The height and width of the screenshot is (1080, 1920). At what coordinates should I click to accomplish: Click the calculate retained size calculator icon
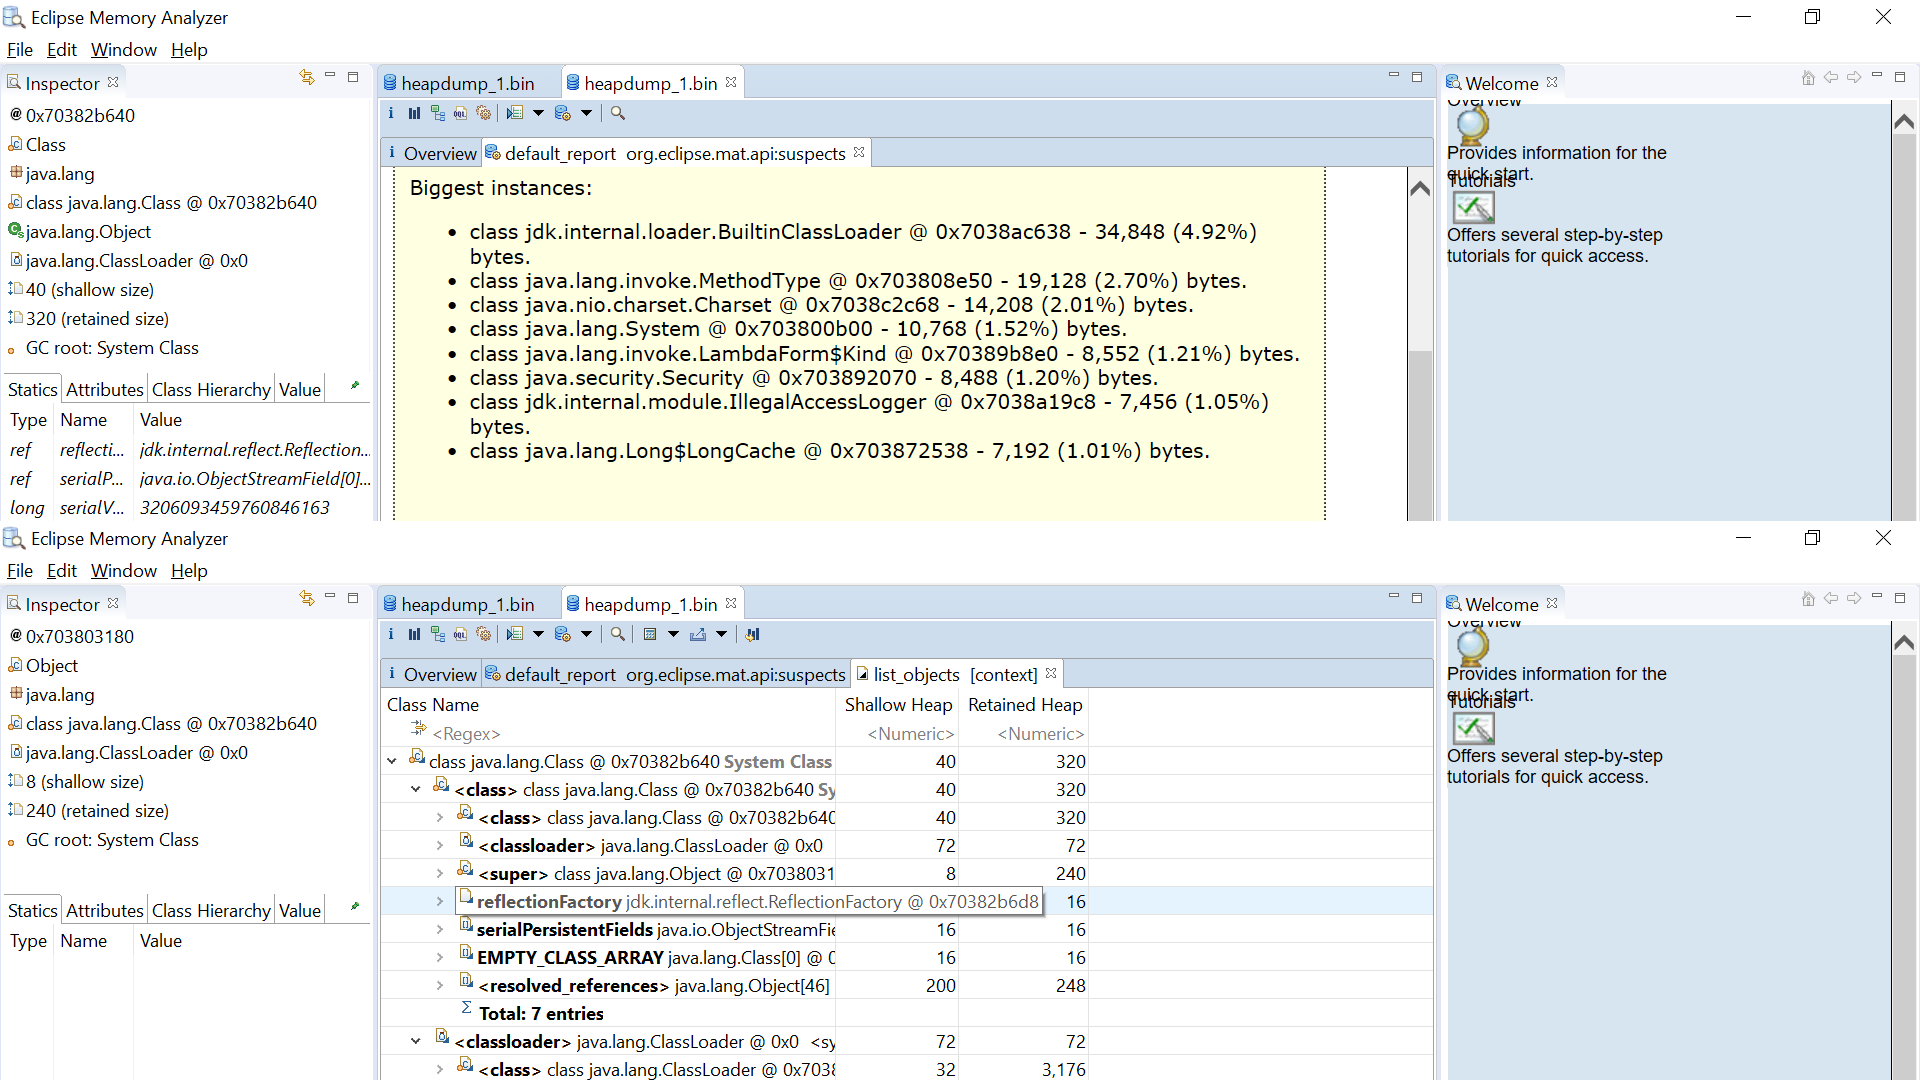click(x=650, y=634)
